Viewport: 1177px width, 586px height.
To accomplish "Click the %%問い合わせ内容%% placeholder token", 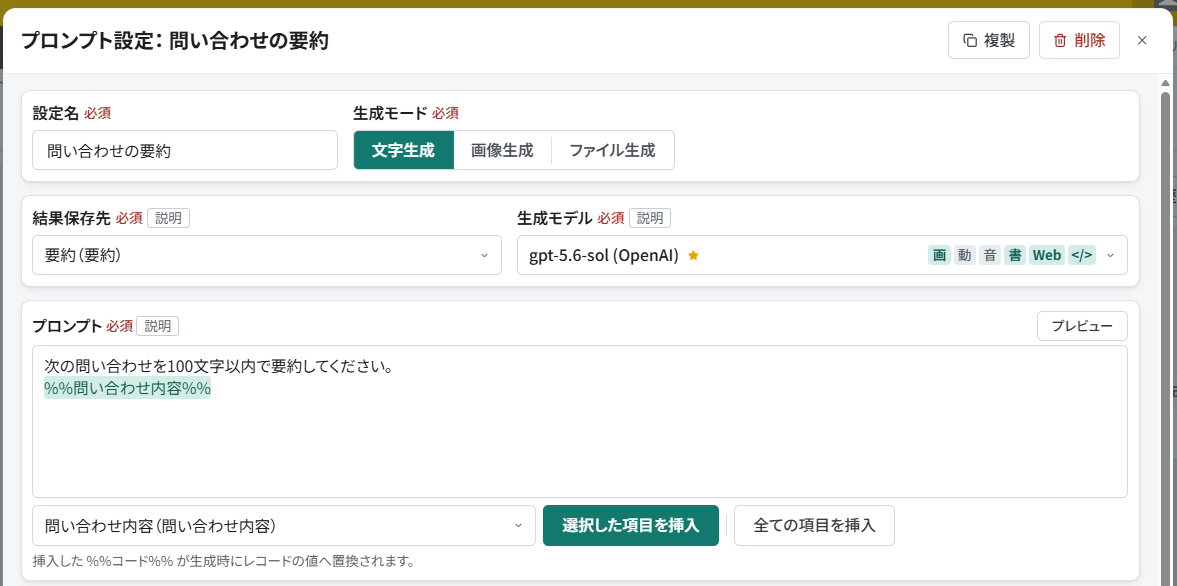I will (x=128, y=389).
